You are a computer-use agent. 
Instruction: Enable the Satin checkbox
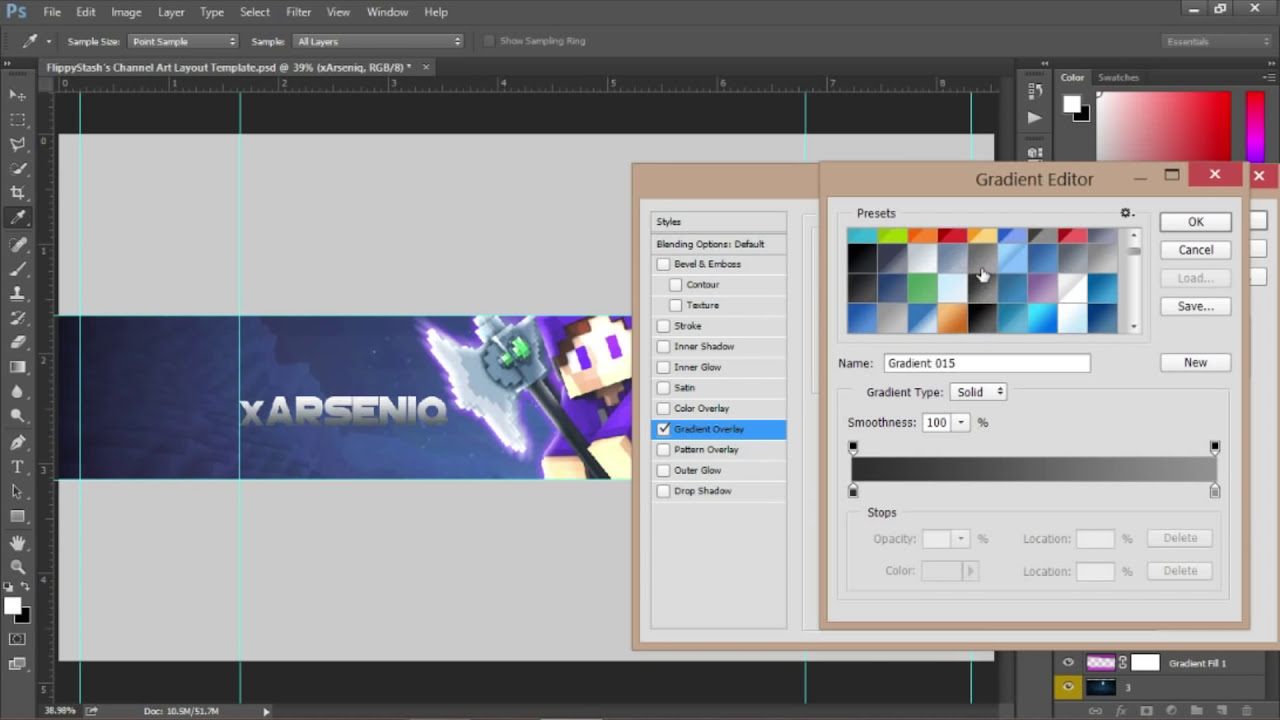[663, 388]
